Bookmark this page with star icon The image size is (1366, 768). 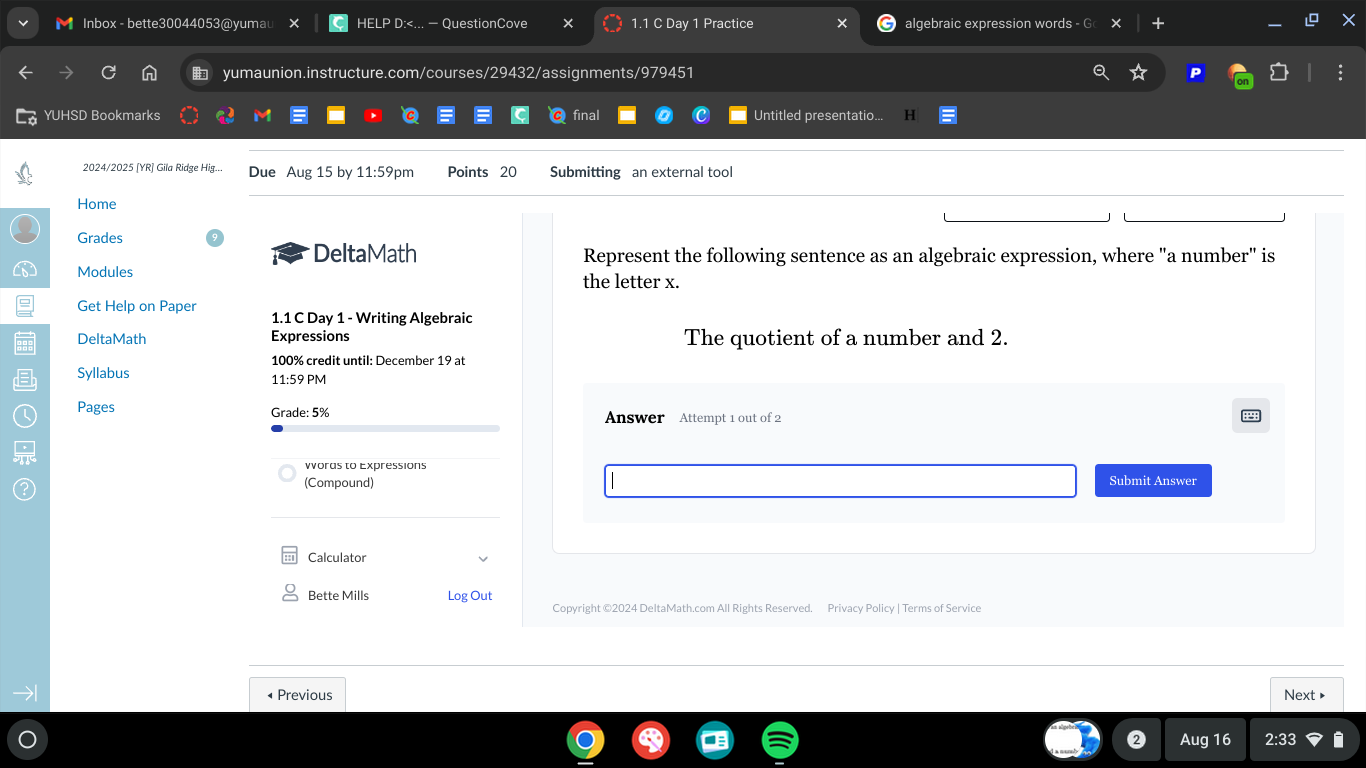1138,72
